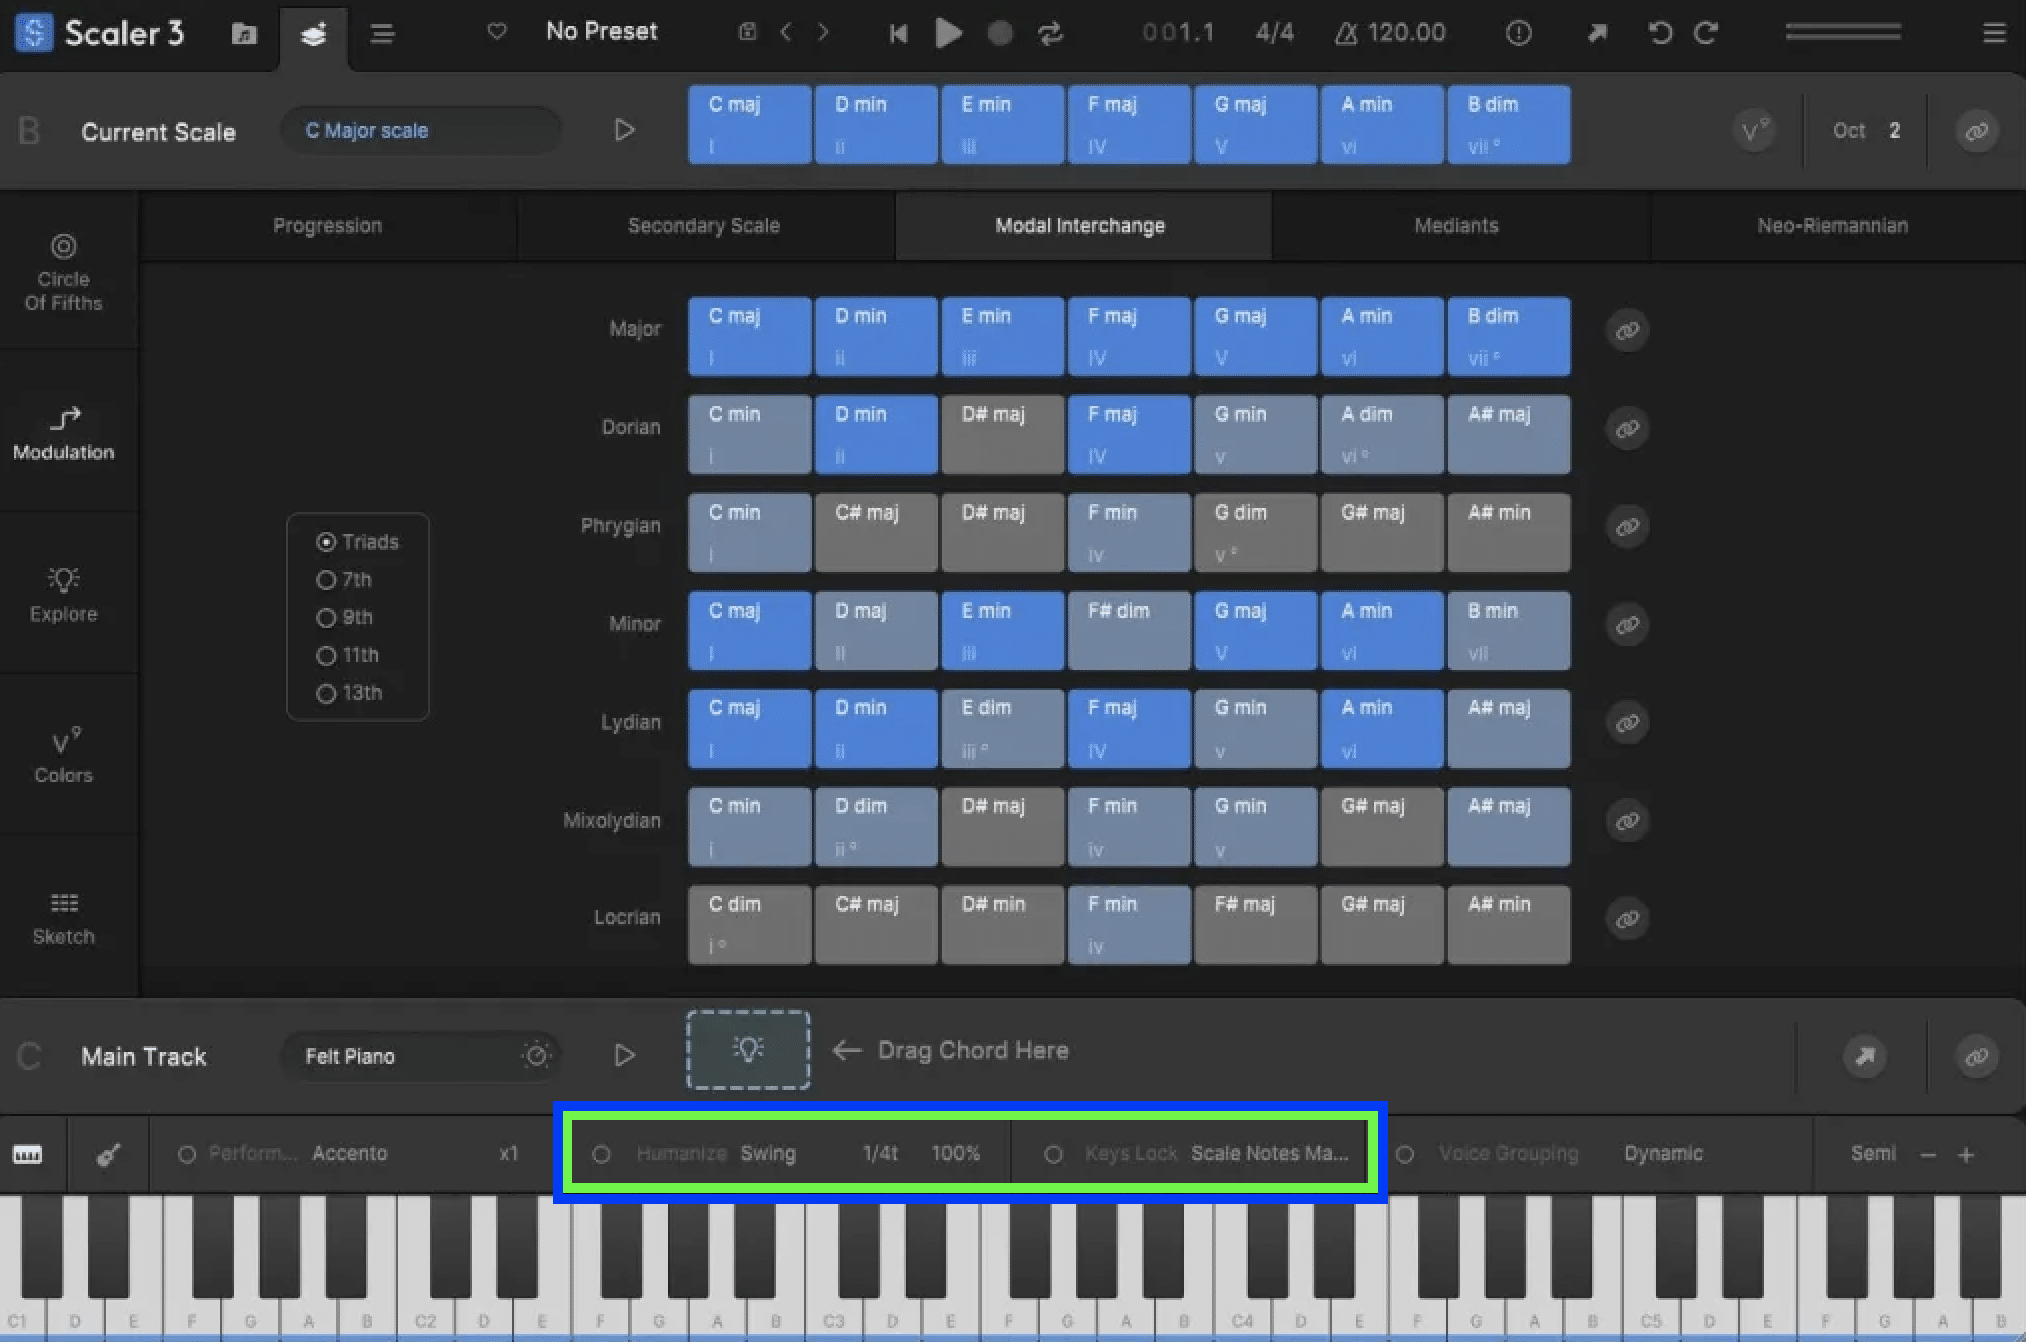Open the metronome tempo 120.00 control
Image resolution: width=2026 pixels, height=1342 pixels.
point(1390,33)
